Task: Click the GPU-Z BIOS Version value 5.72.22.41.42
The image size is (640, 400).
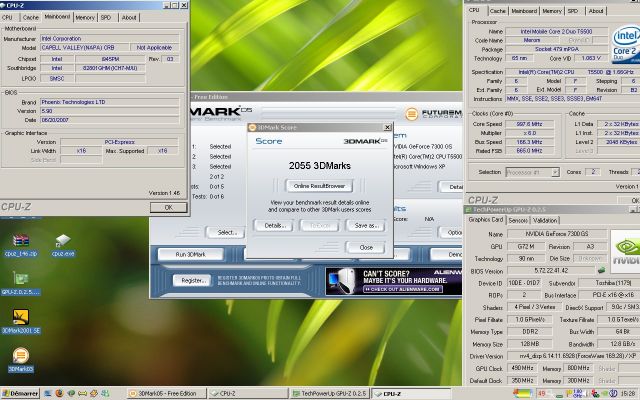Action: (551, 270)
